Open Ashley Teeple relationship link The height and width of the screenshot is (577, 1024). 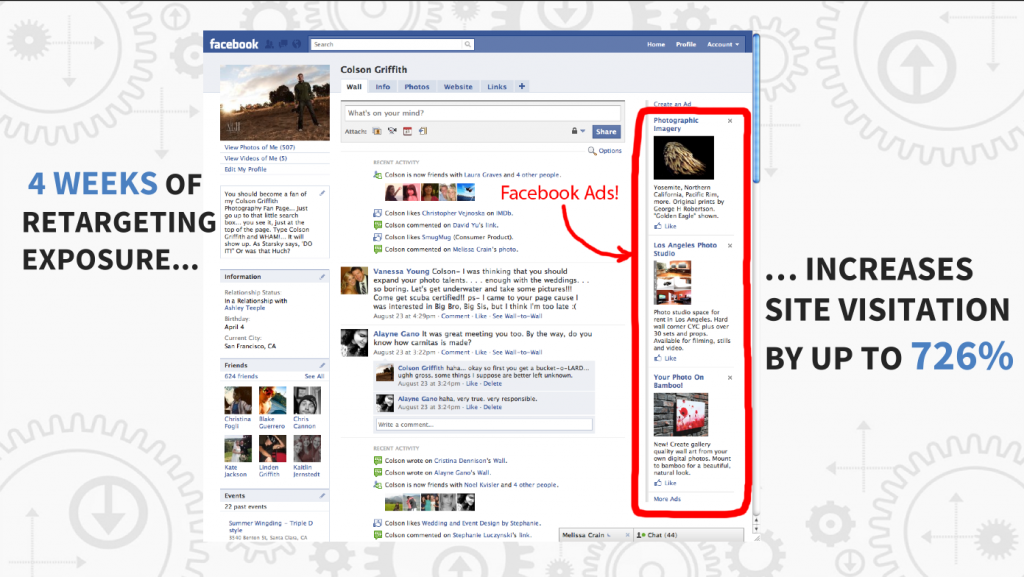pos(245,308)
